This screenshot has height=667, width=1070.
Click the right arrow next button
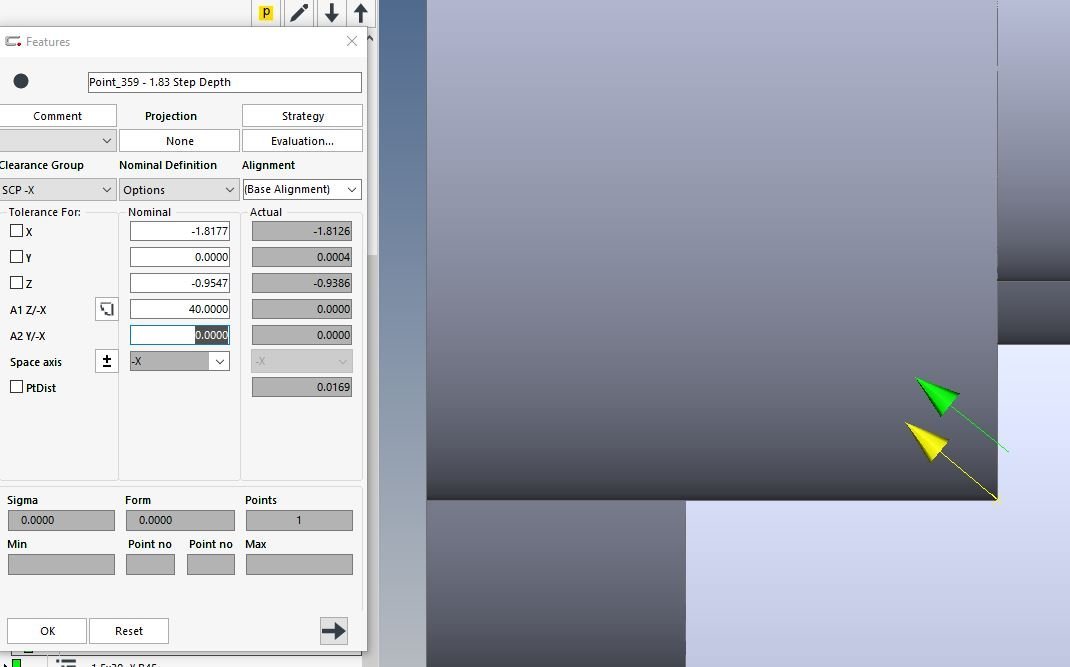334,631
